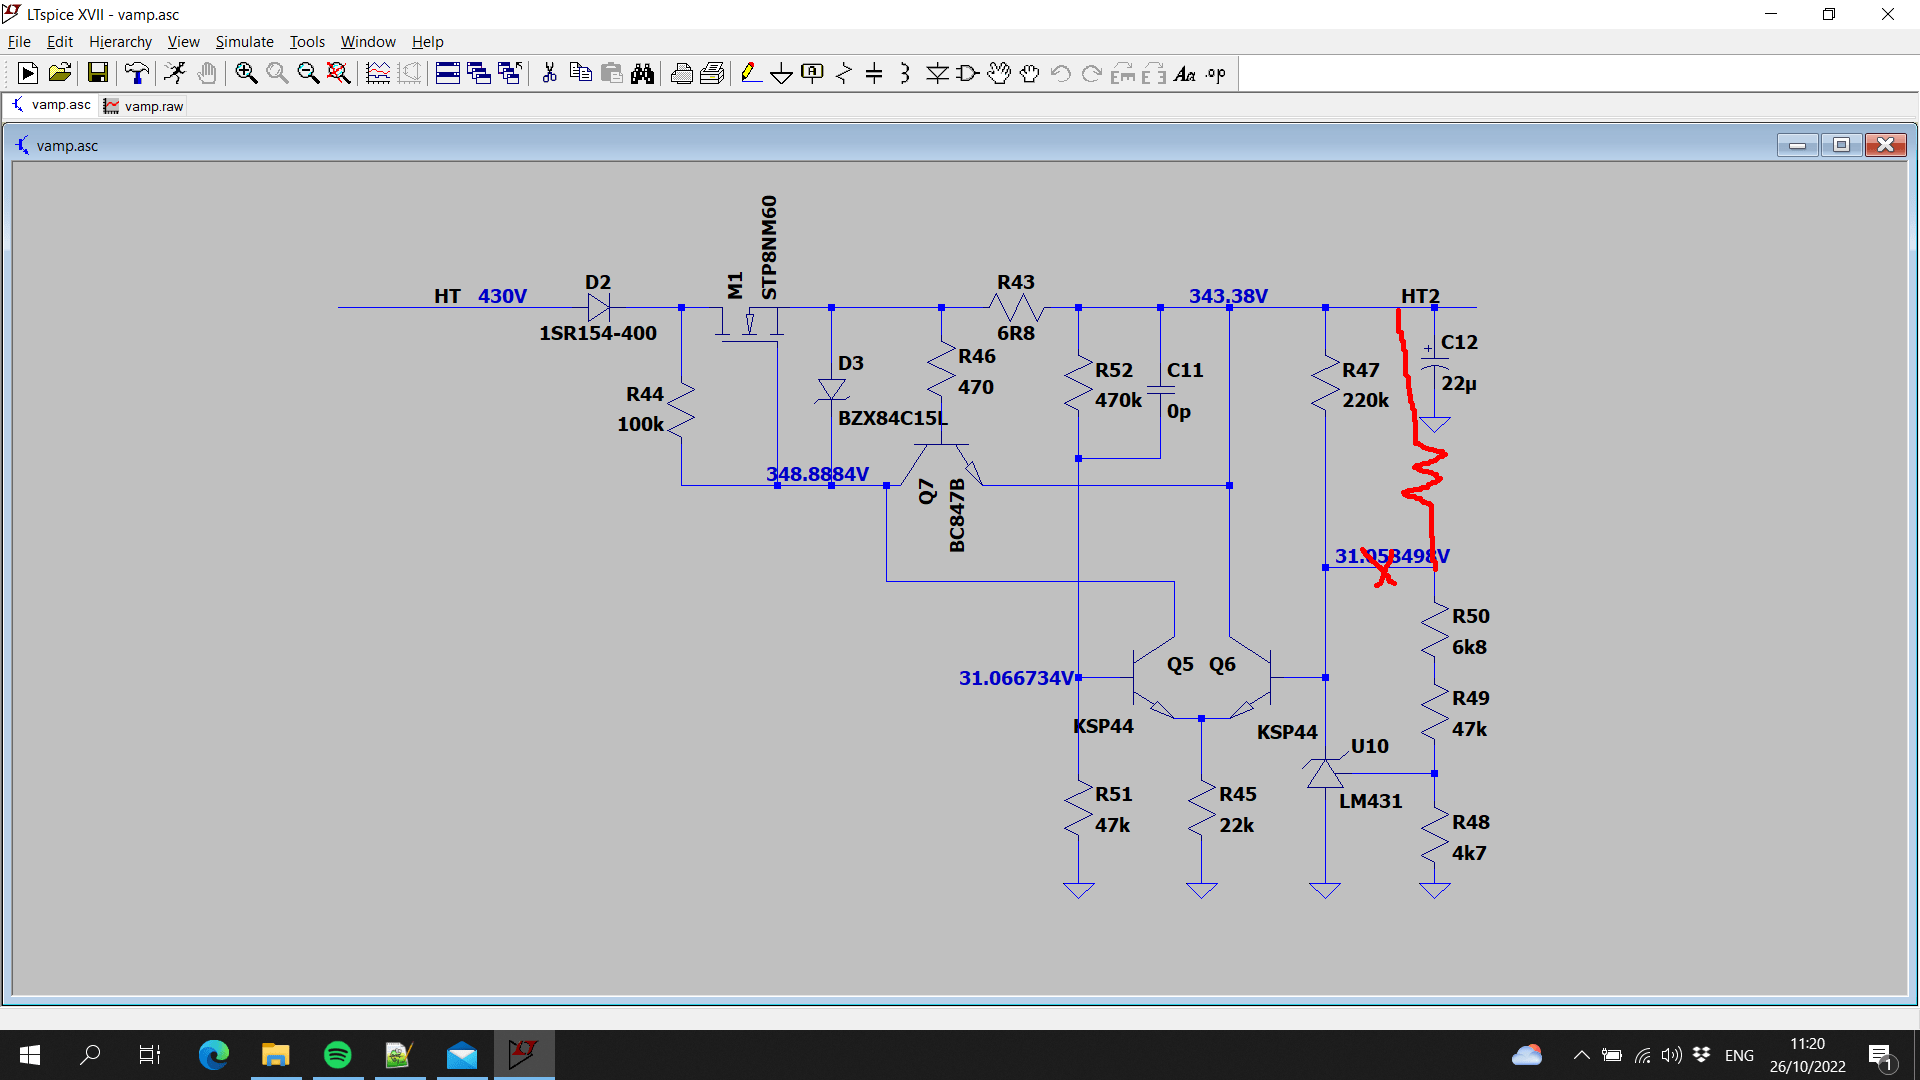
Task: Open the Simulate menu
Action: coord(244,41)
